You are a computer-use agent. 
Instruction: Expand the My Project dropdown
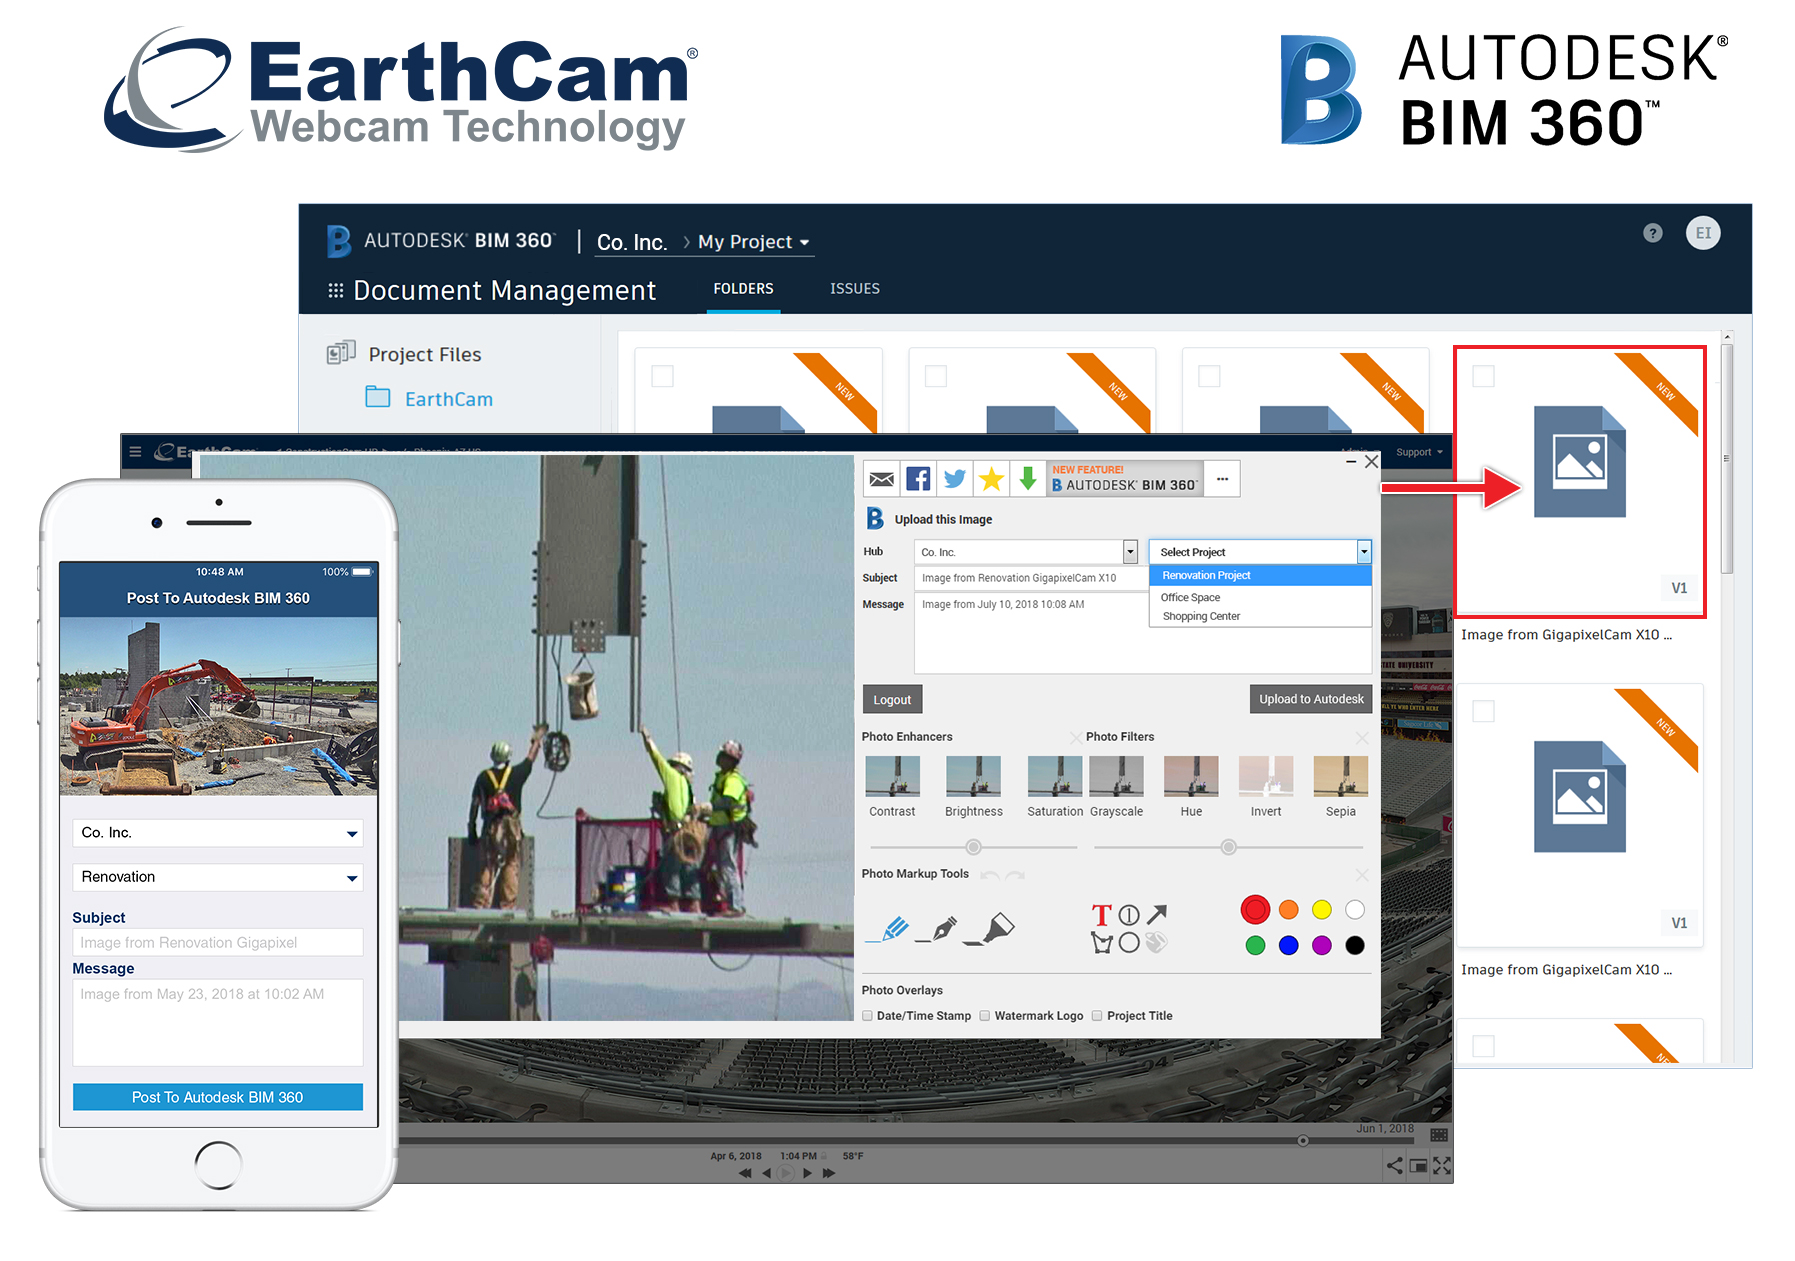point(754,242)
